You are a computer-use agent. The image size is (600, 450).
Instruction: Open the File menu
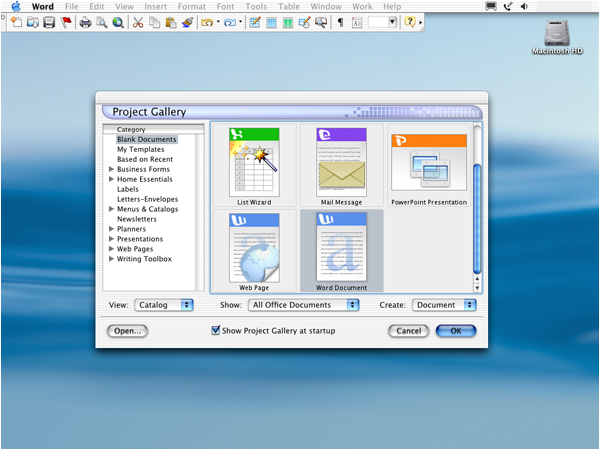pyautogui.click(x=71, y=7)
